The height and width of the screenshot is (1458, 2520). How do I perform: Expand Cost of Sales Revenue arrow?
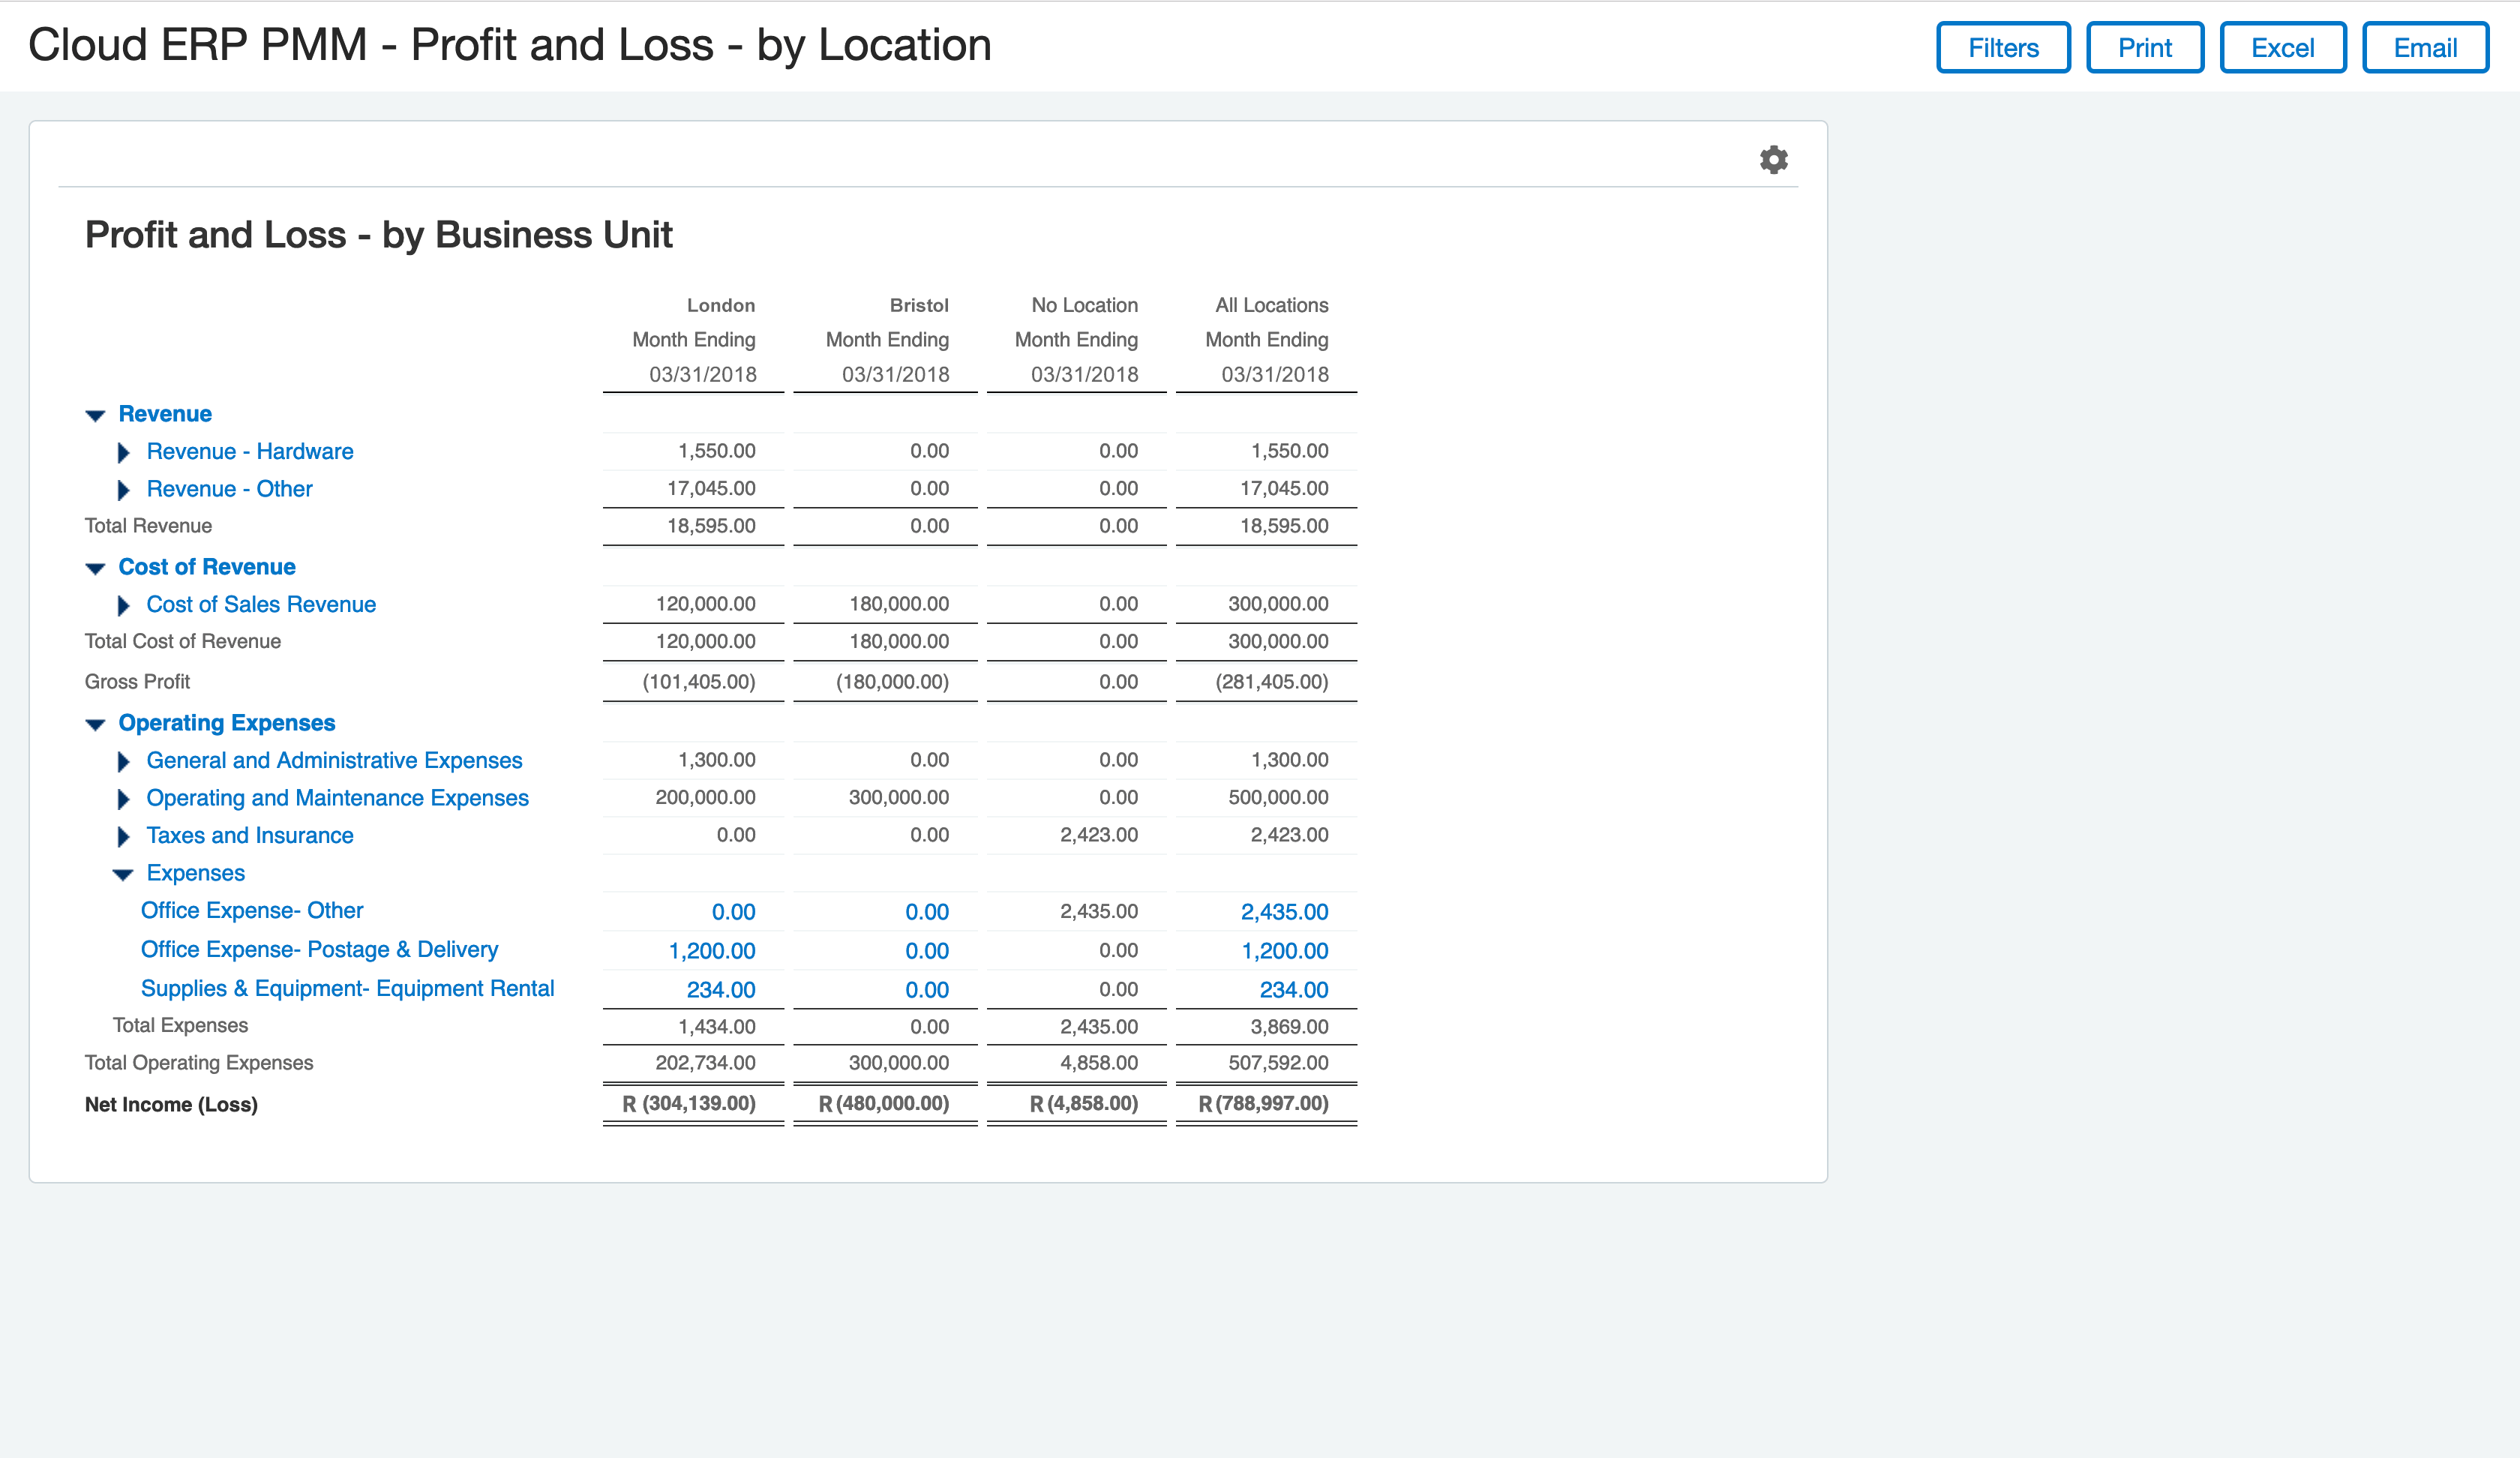[x=124, y=605]
